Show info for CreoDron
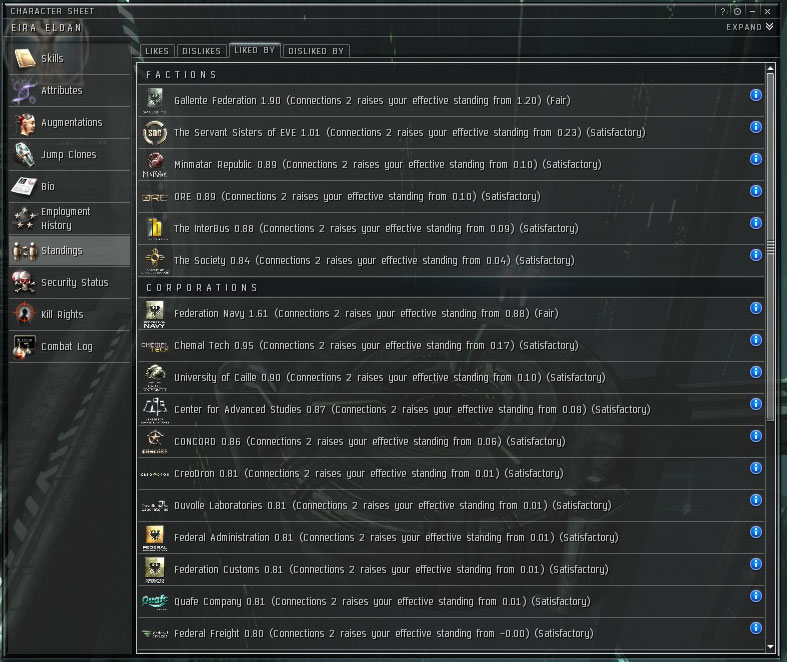This screenshot has width=787, height=662. coord(756,468)
